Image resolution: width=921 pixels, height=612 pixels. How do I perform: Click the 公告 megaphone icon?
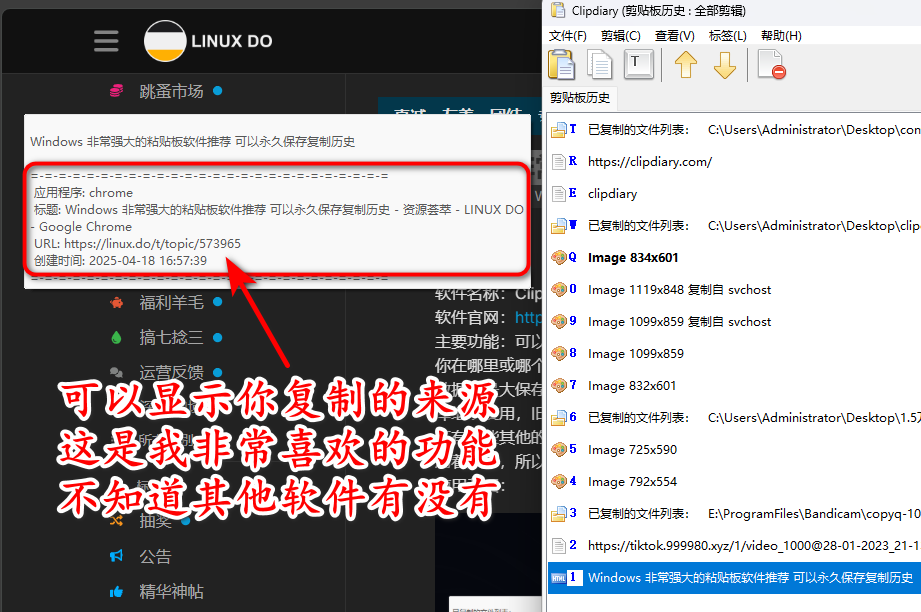click(x=116, y=556)
